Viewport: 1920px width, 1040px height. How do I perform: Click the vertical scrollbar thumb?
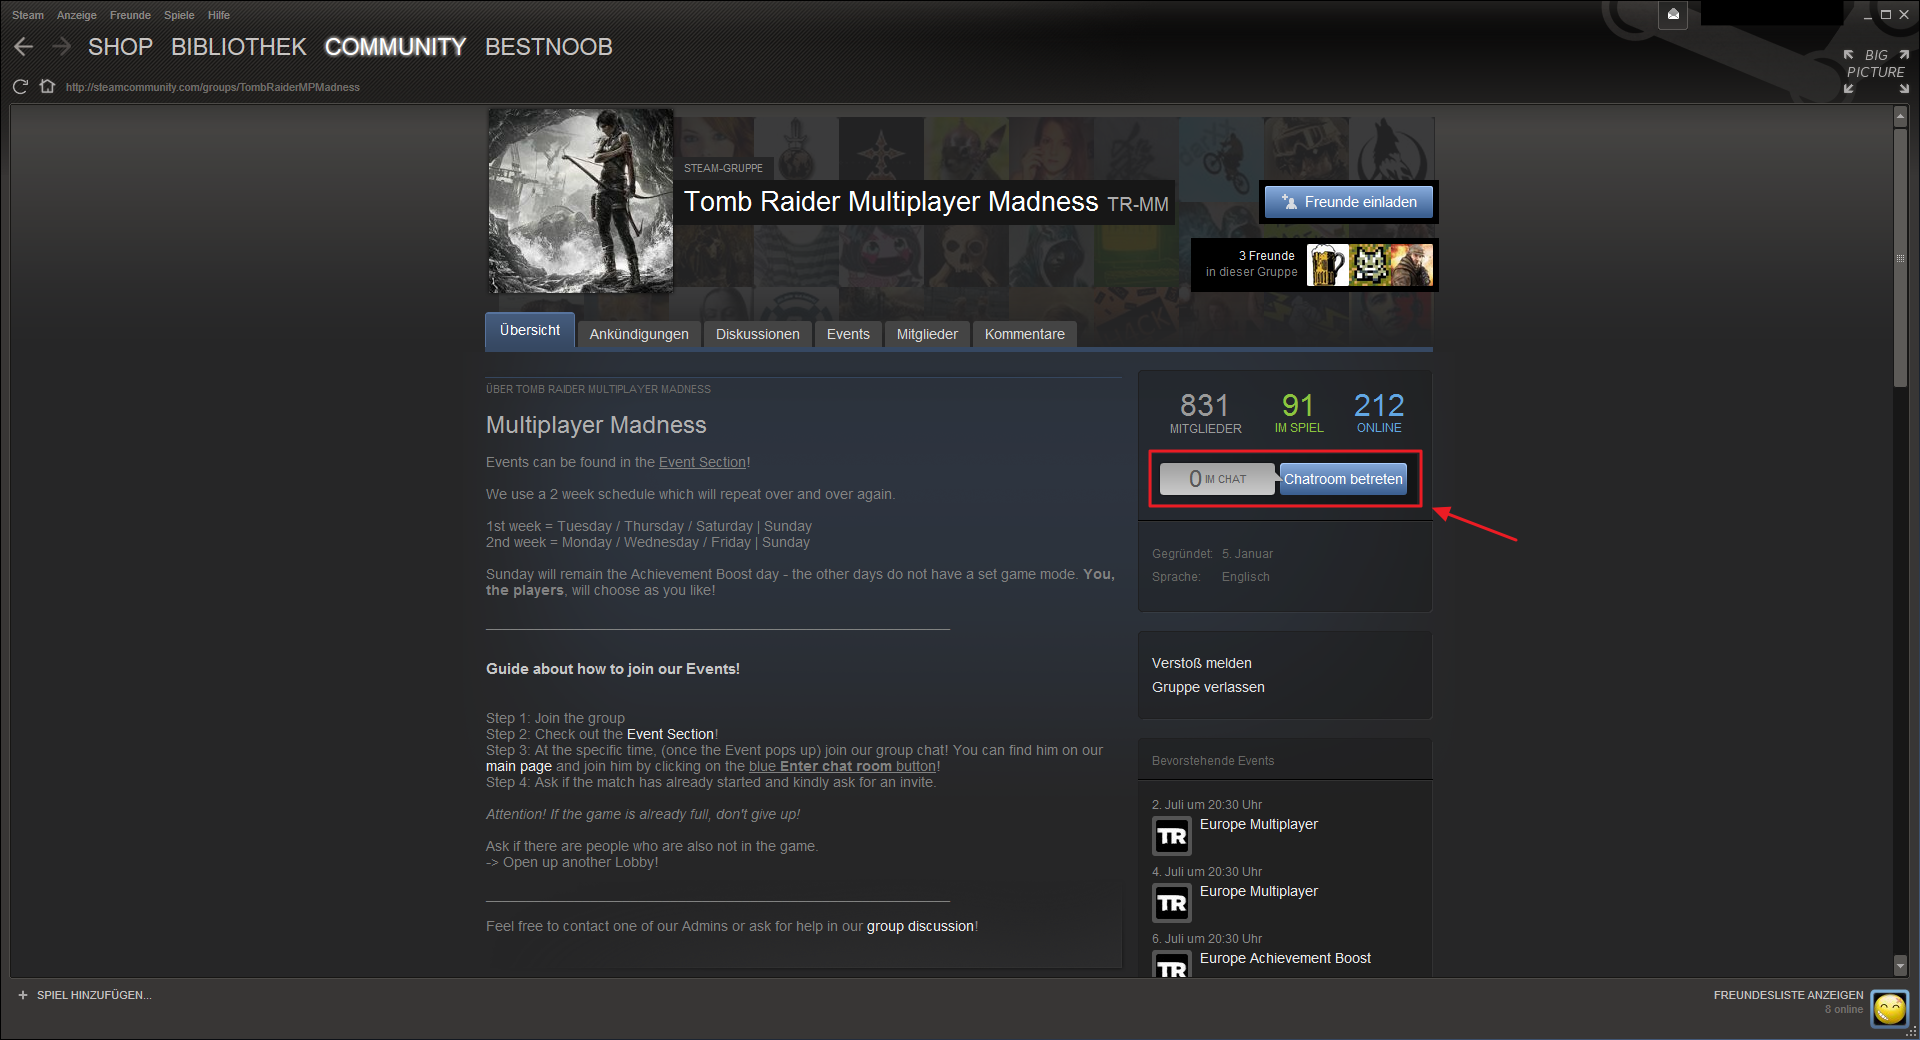click(x=1900, y=257)
